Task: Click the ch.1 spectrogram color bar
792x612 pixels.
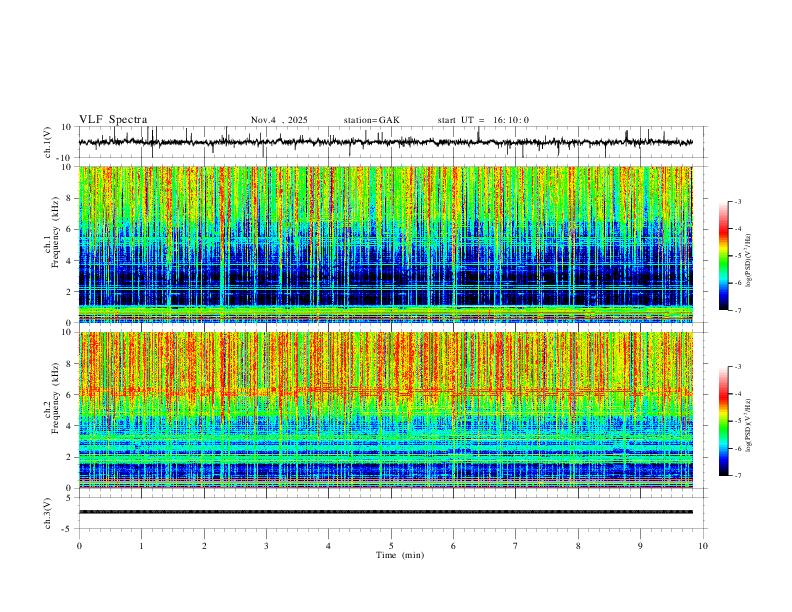Action: click(724, 256)
